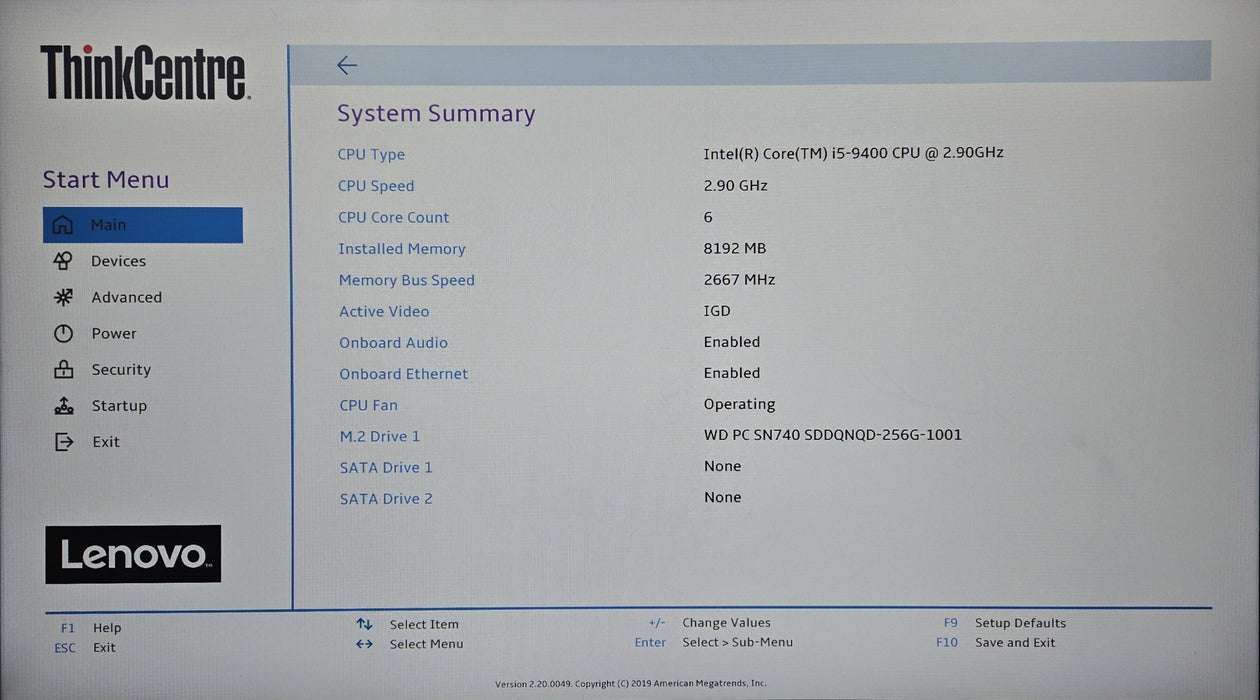1260x700 pixels.
Task: Select the Installed Memory label
Action: (402, 249)
